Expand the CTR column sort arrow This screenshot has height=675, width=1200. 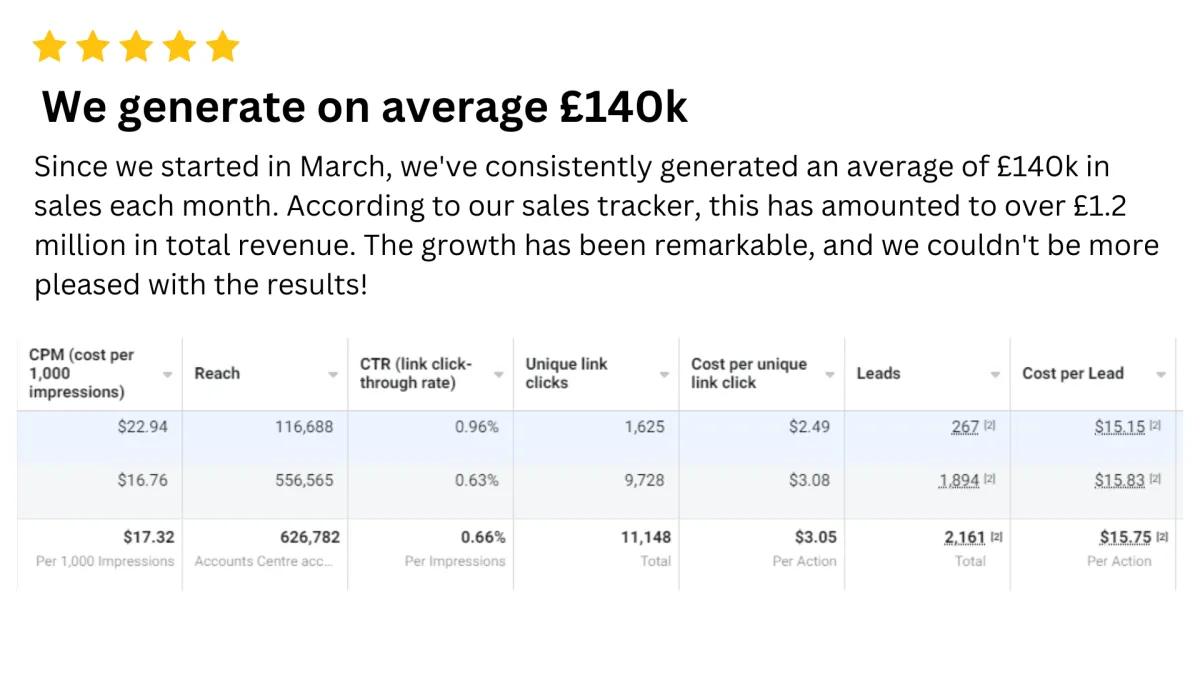point(498,374)
